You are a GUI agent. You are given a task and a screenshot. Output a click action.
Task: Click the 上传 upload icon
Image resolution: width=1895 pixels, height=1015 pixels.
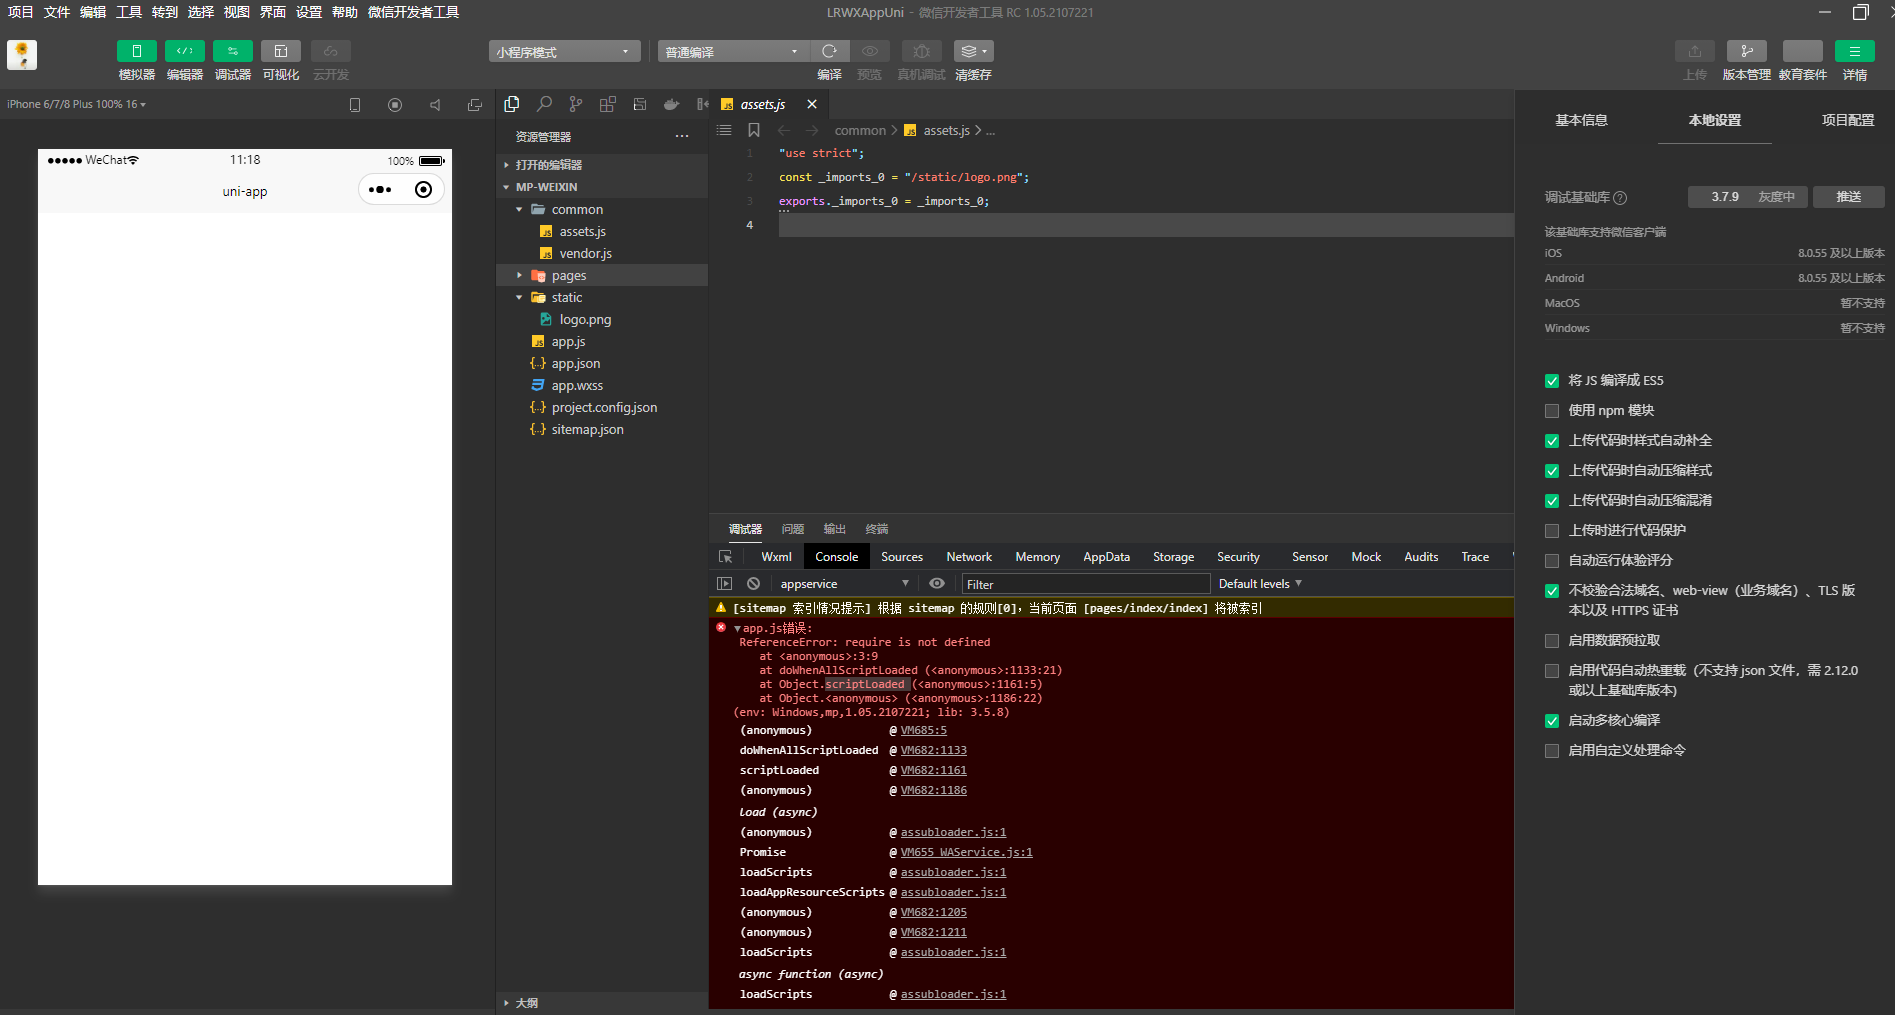click(x=1695, y=51)
